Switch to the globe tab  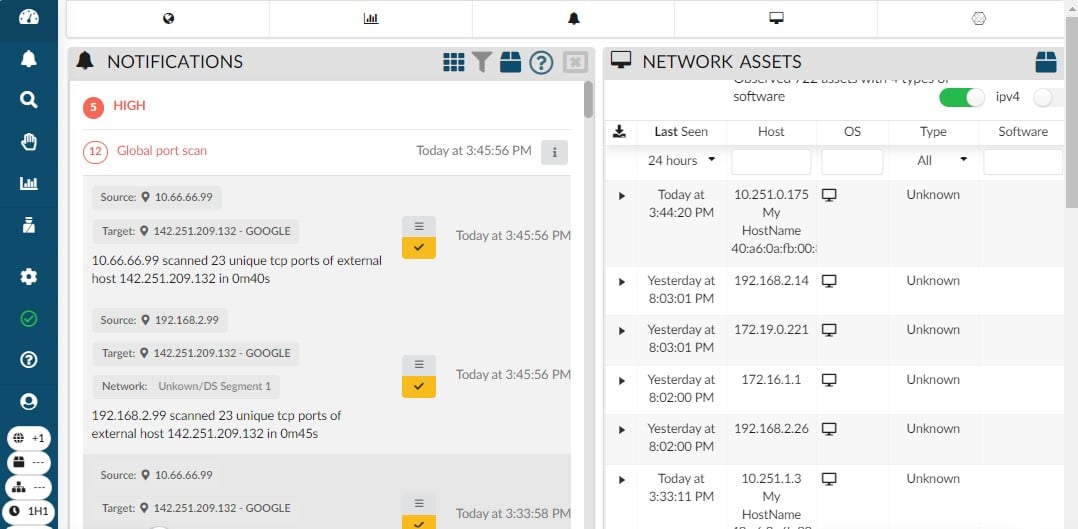coord(168,19)
